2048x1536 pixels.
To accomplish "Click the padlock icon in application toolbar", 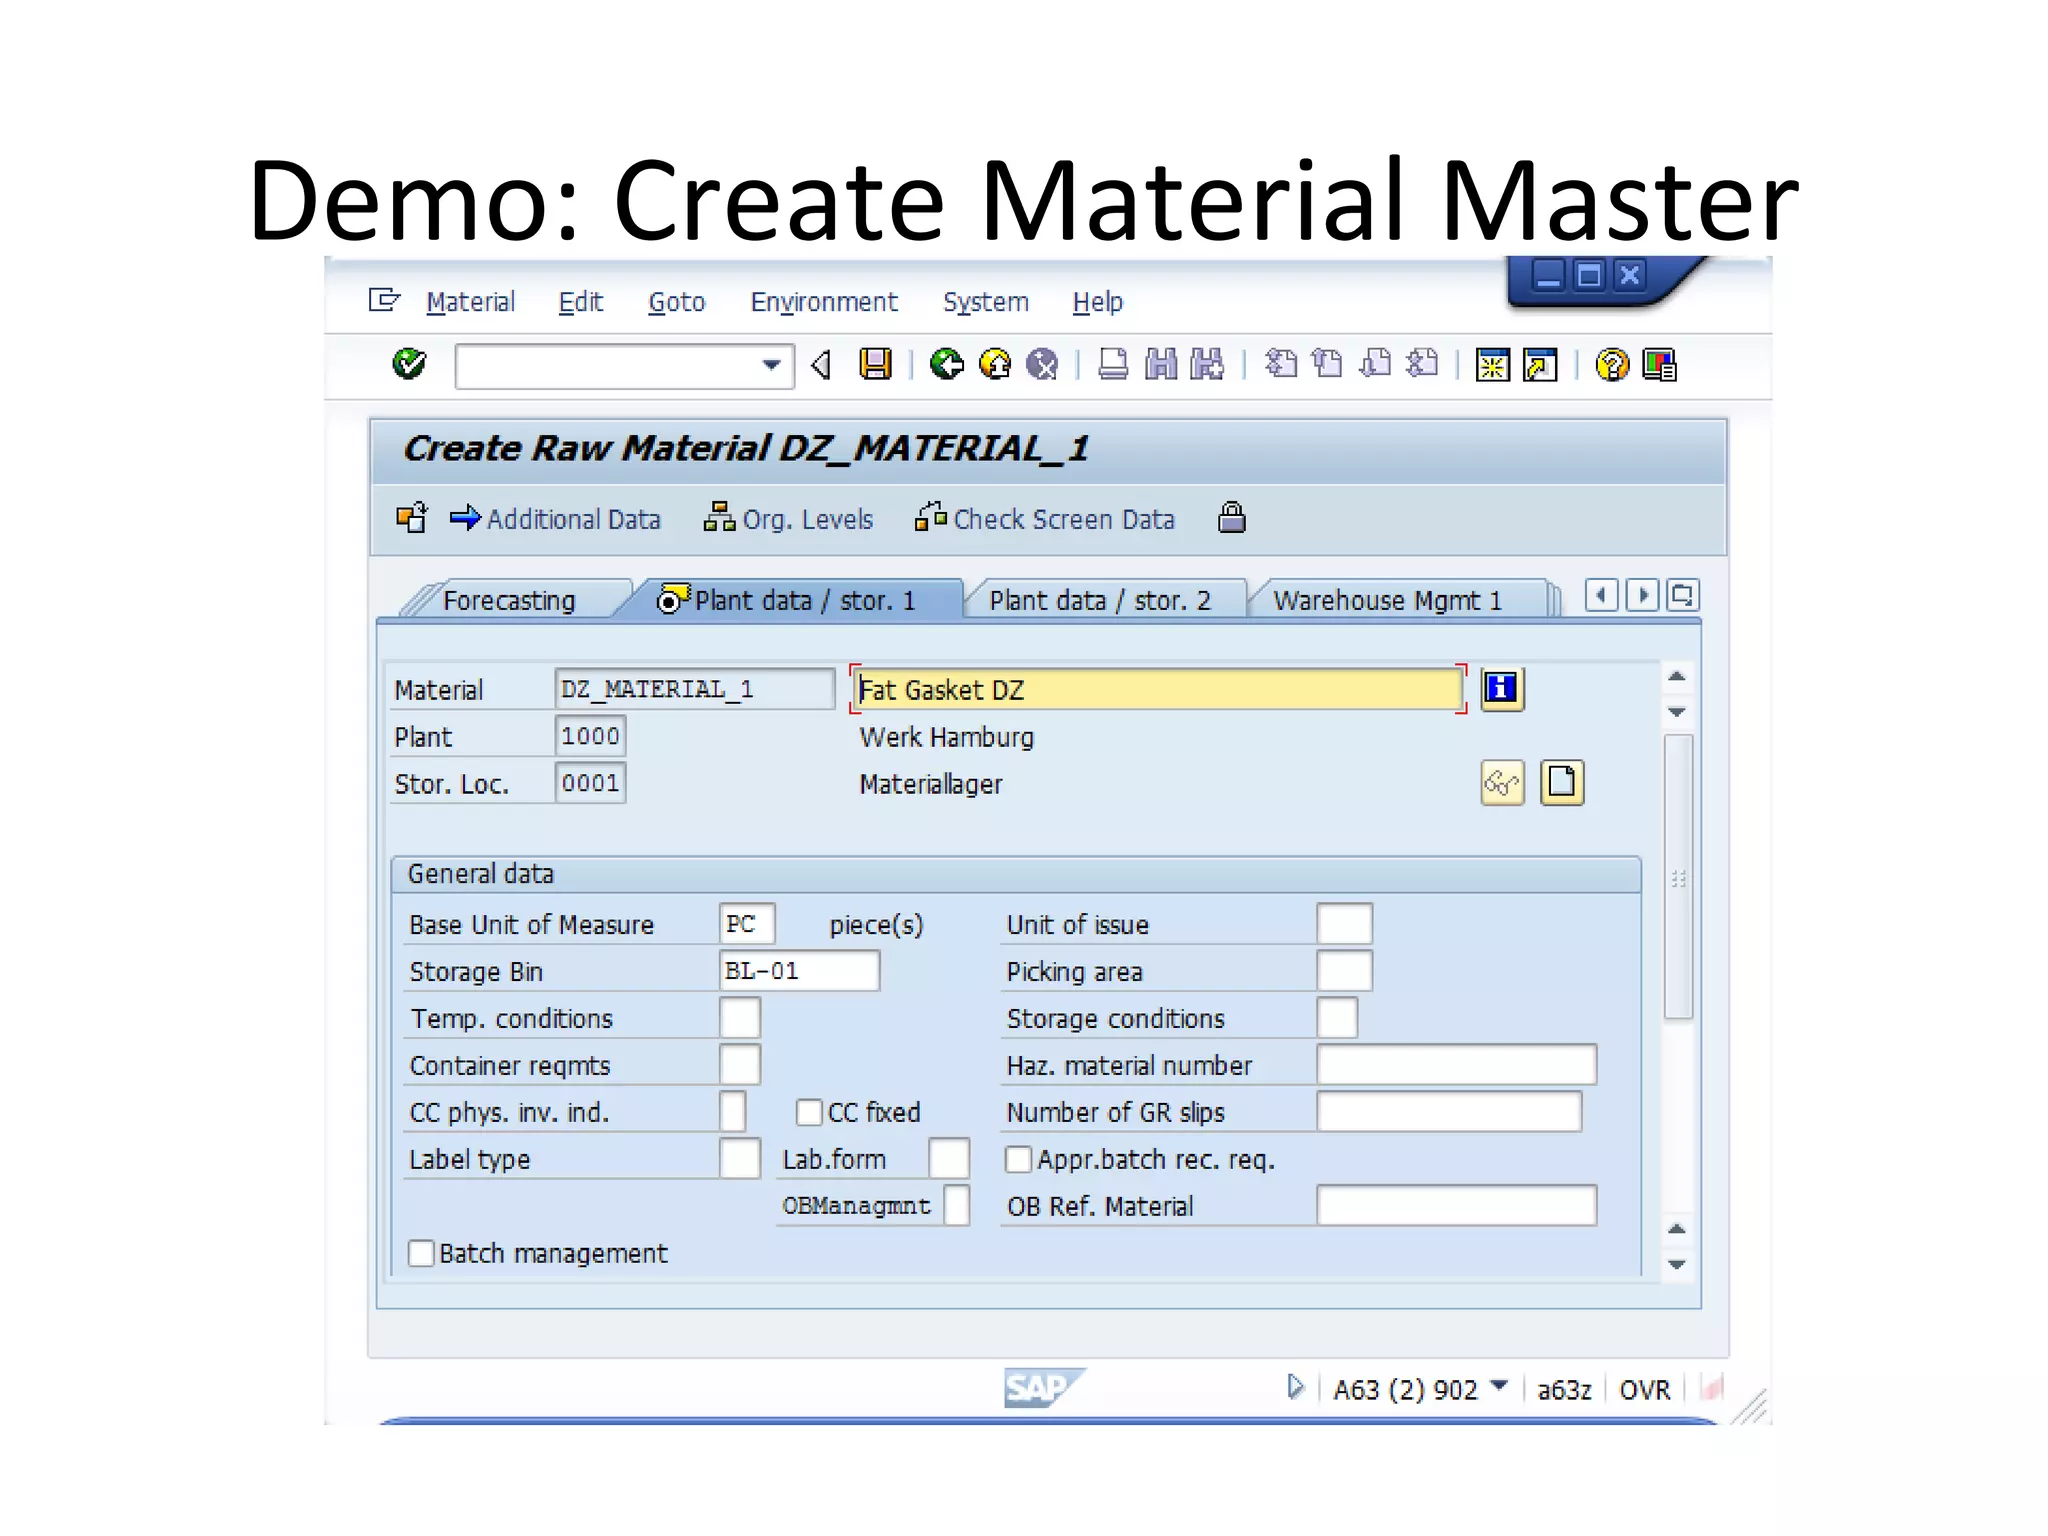I will [1232, 517].
